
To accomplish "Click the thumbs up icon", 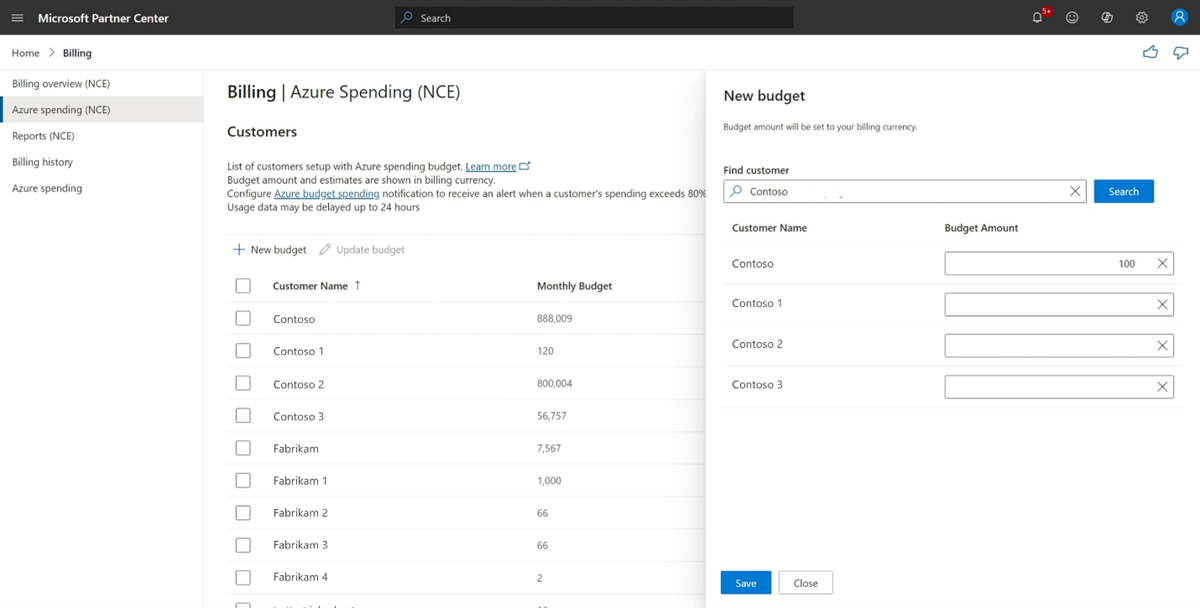I will (1150, 52).
